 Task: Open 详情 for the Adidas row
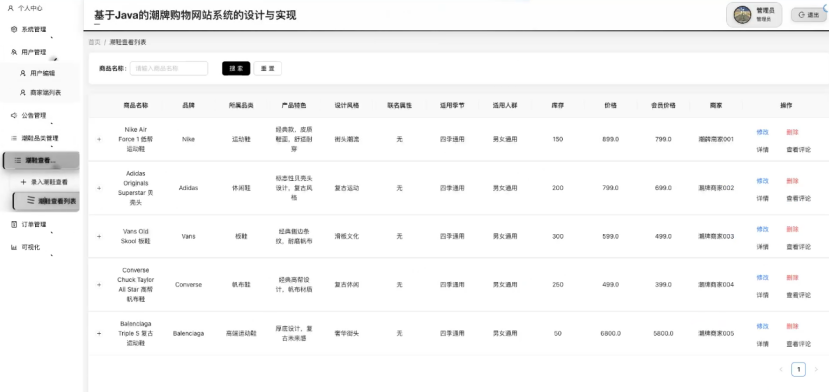pyautogui.click(x=762, y=198)
